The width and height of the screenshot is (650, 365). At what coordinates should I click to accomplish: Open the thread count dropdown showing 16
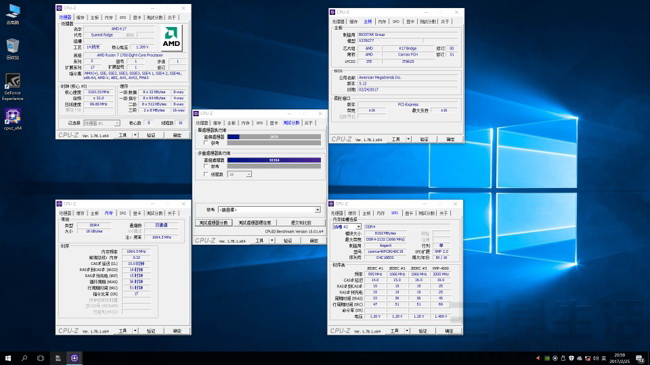point(239,175)
